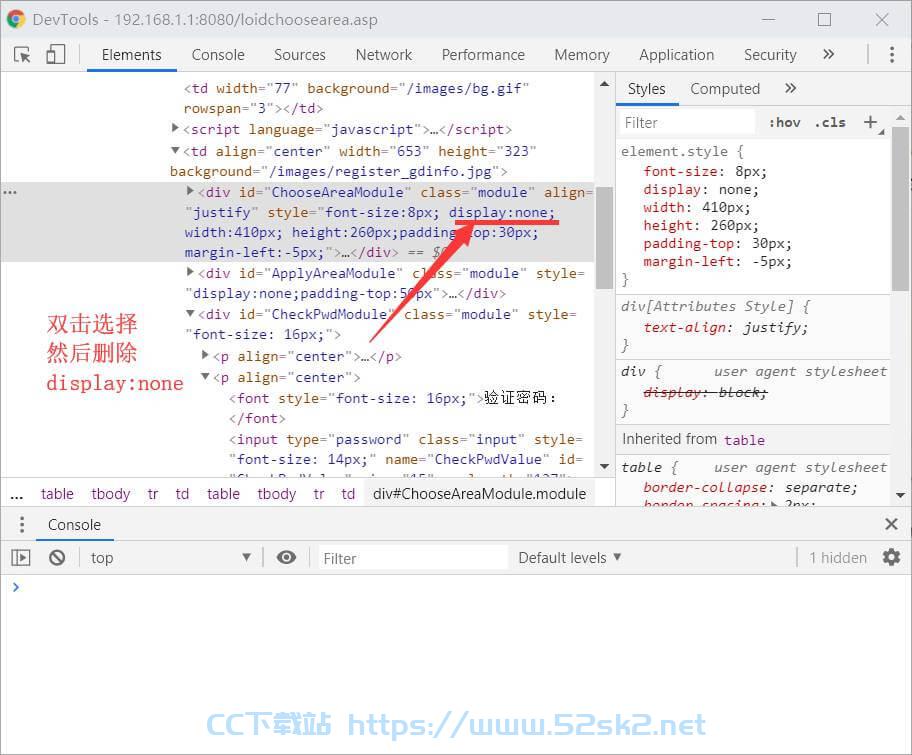Image resolution: width=912 pixels, height=755 pixels.
Task: Switch to the Console tab
Action: tap(218, 55)
